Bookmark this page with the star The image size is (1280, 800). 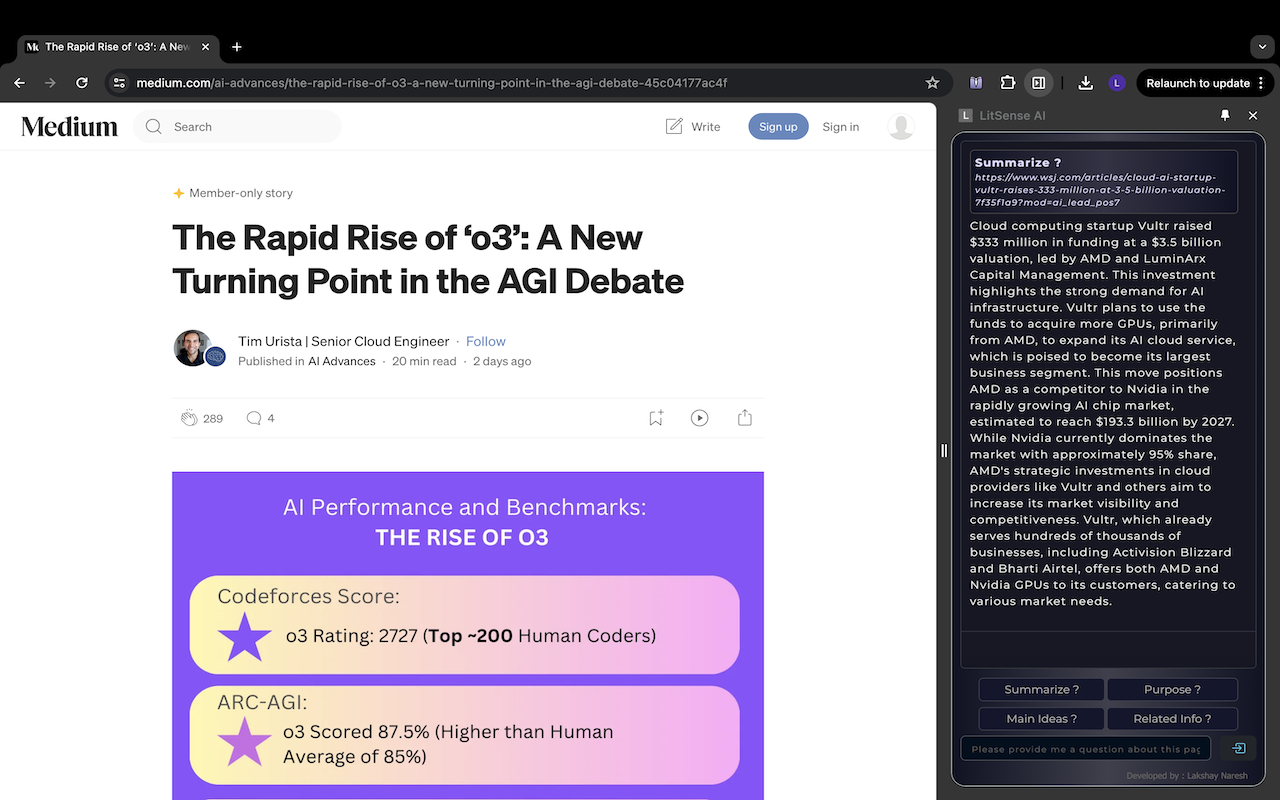click(x=932, y=83)
